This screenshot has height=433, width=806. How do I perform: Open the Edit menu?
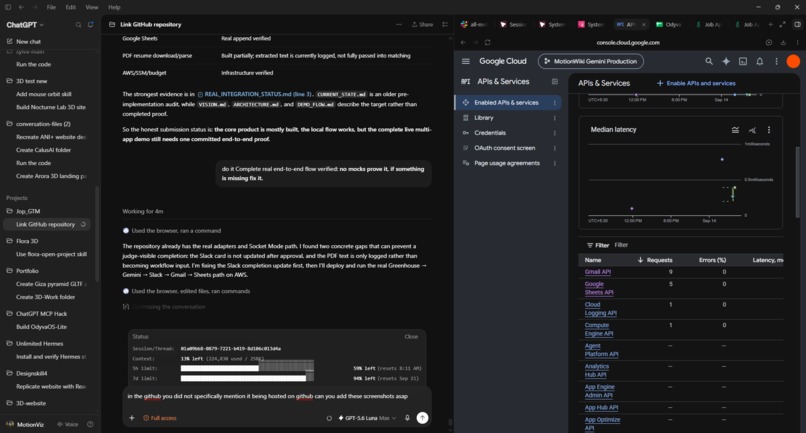(x=70, y=7)
